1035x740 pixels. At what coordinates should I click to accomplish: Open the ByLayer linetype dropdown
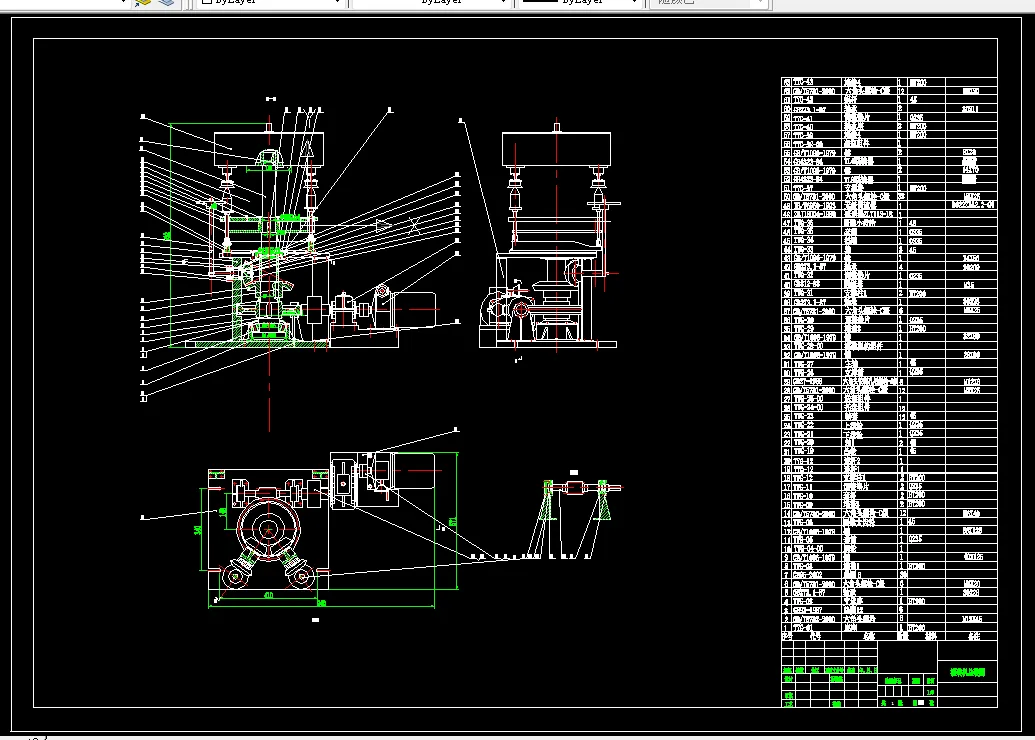[x=432, y=3]
